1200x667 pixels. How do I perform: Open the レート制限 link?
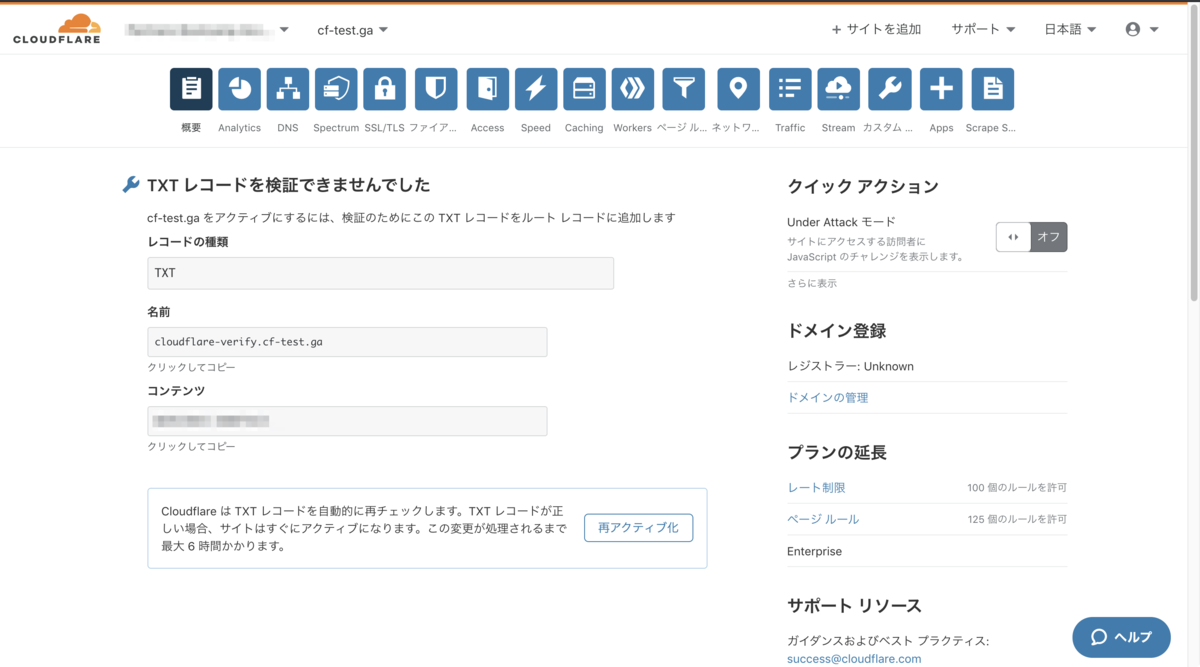(x=817, y=488)
